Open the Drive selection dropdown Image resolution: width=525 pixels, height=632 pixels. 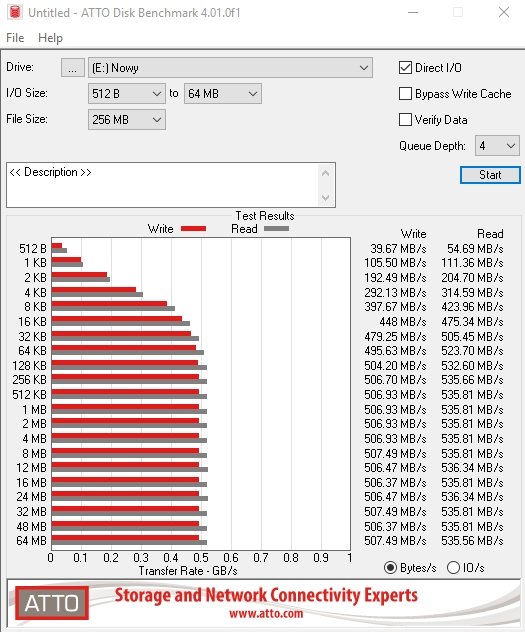230,68
